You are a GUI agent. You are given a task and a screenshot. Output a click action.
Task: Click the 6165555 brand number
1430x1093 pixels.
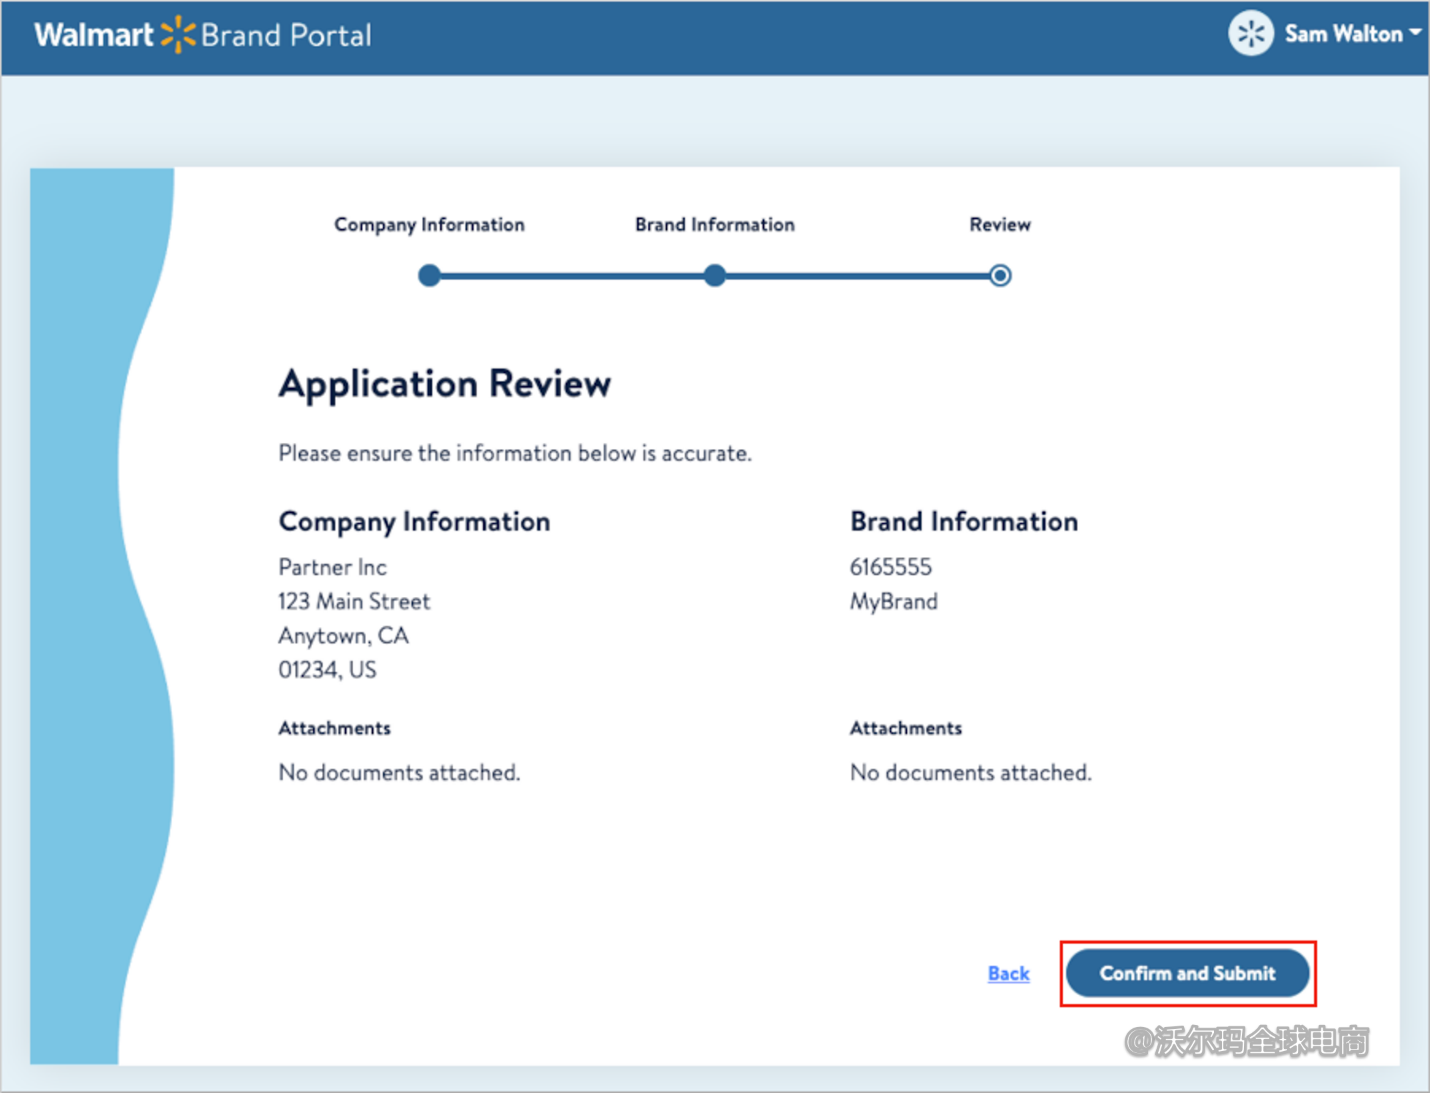[890, 567]
